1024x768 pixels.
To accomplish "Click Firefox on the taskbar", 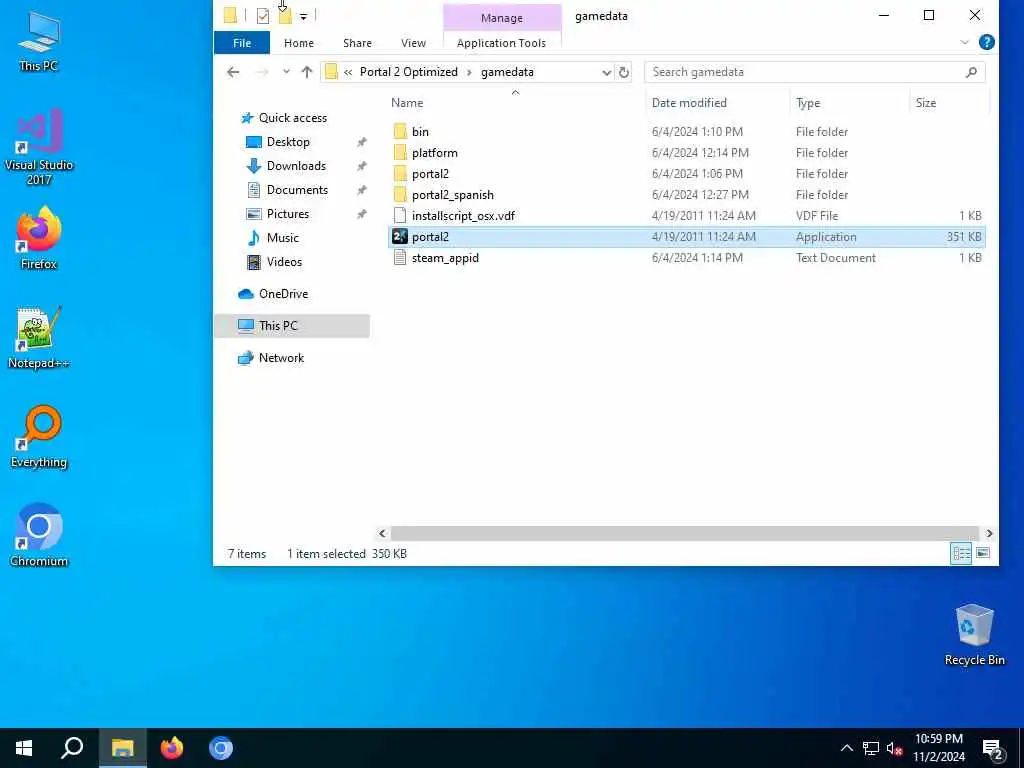I will pyautogui.click(x=172, y=748).
